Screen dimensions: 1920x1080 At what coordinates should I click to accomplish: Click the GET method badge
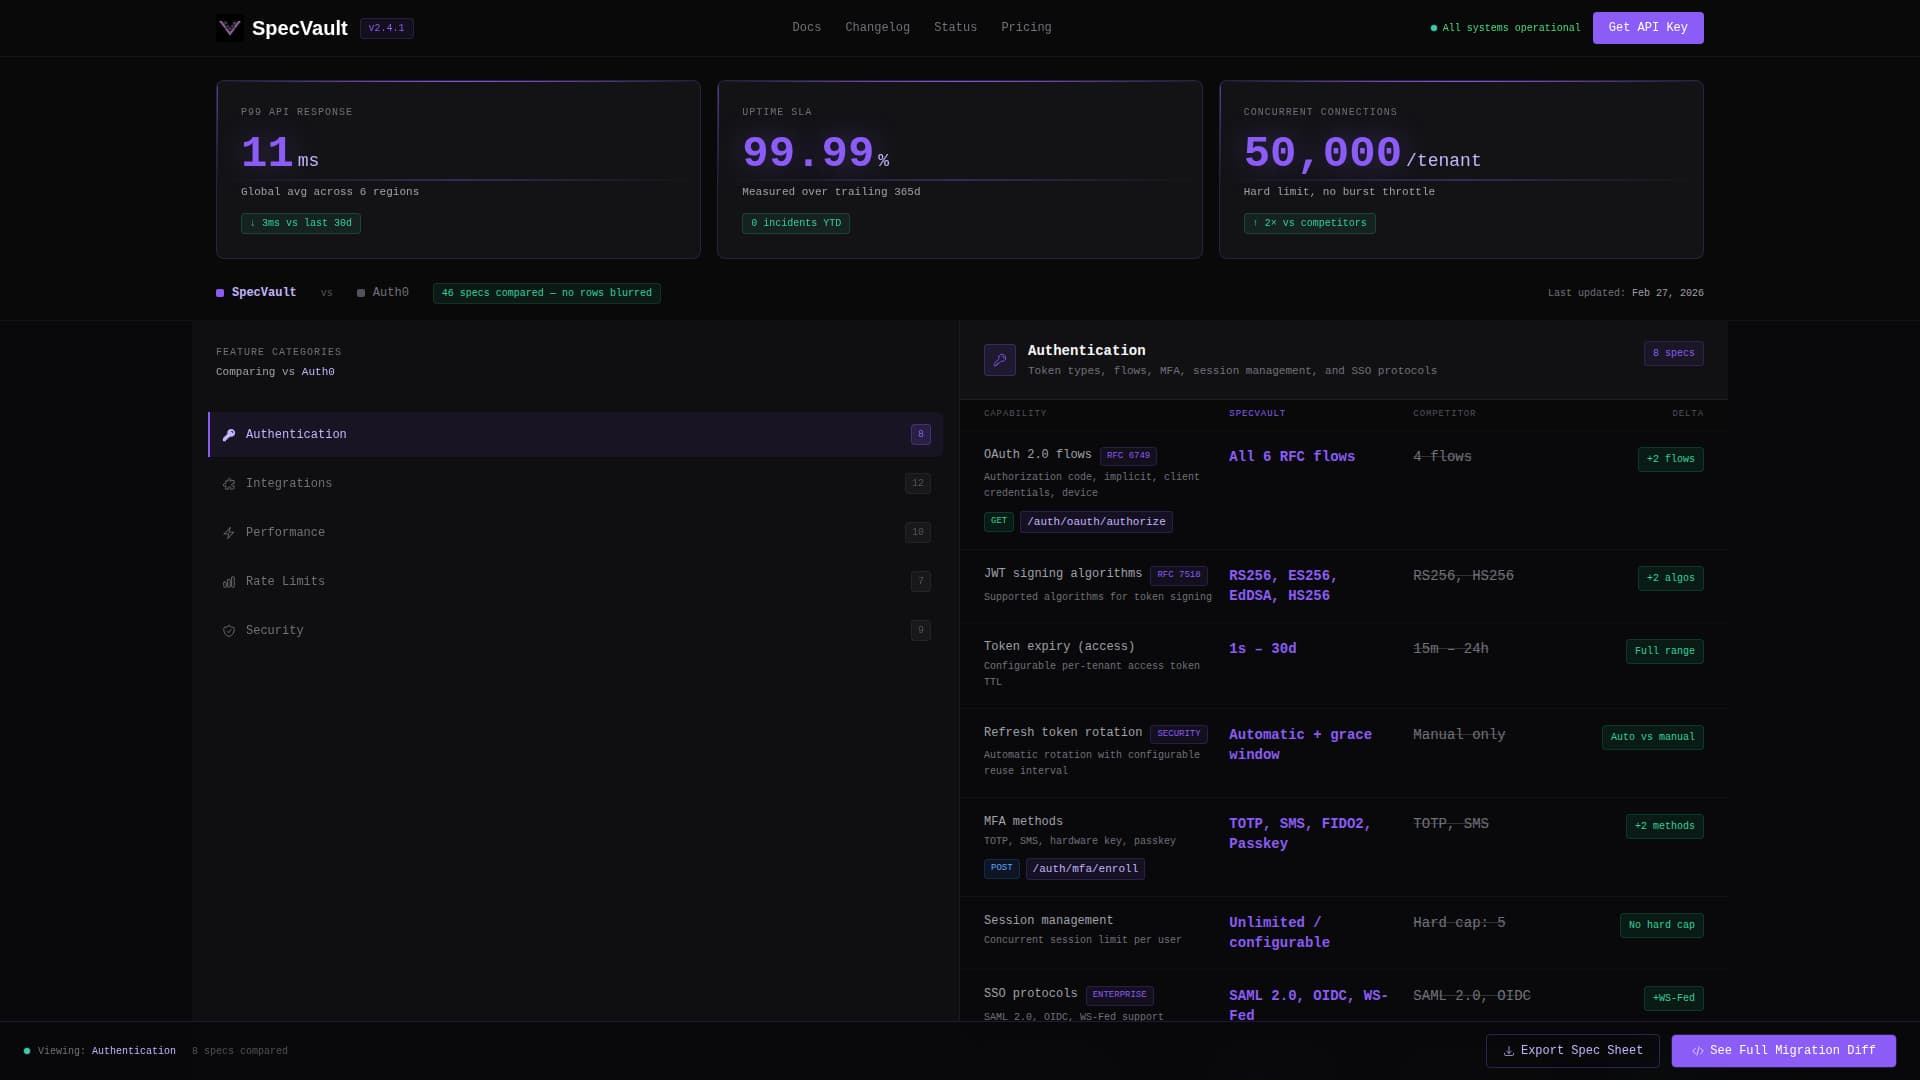coord(999,521)
